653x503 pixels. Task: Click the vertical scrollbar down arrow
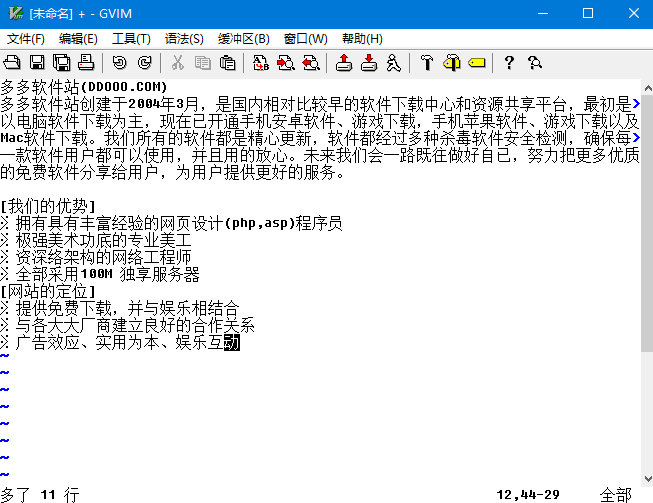pyautogui.click(x=647, y=479)
